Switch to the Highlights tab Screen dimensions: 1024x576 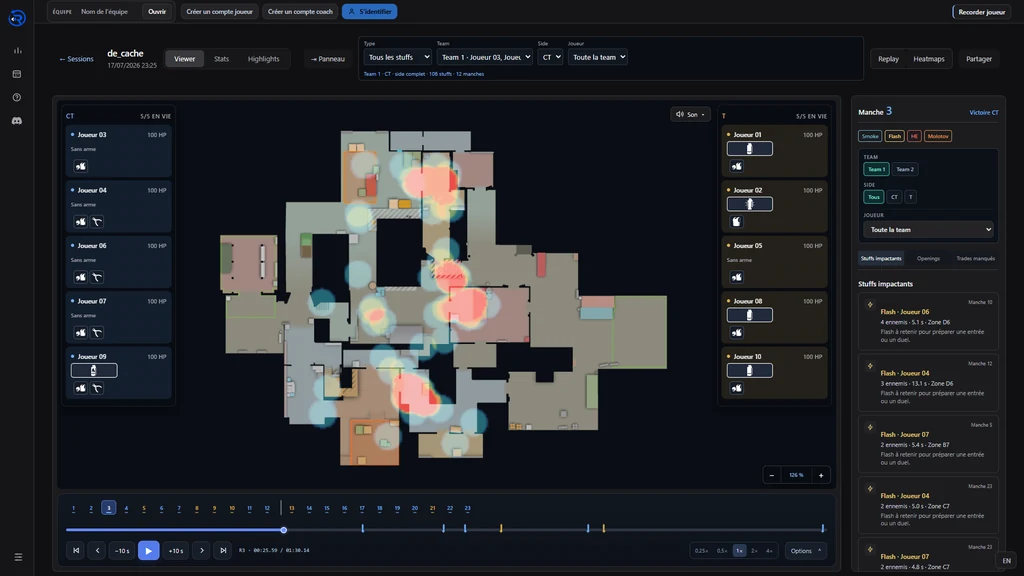(263, 59)
